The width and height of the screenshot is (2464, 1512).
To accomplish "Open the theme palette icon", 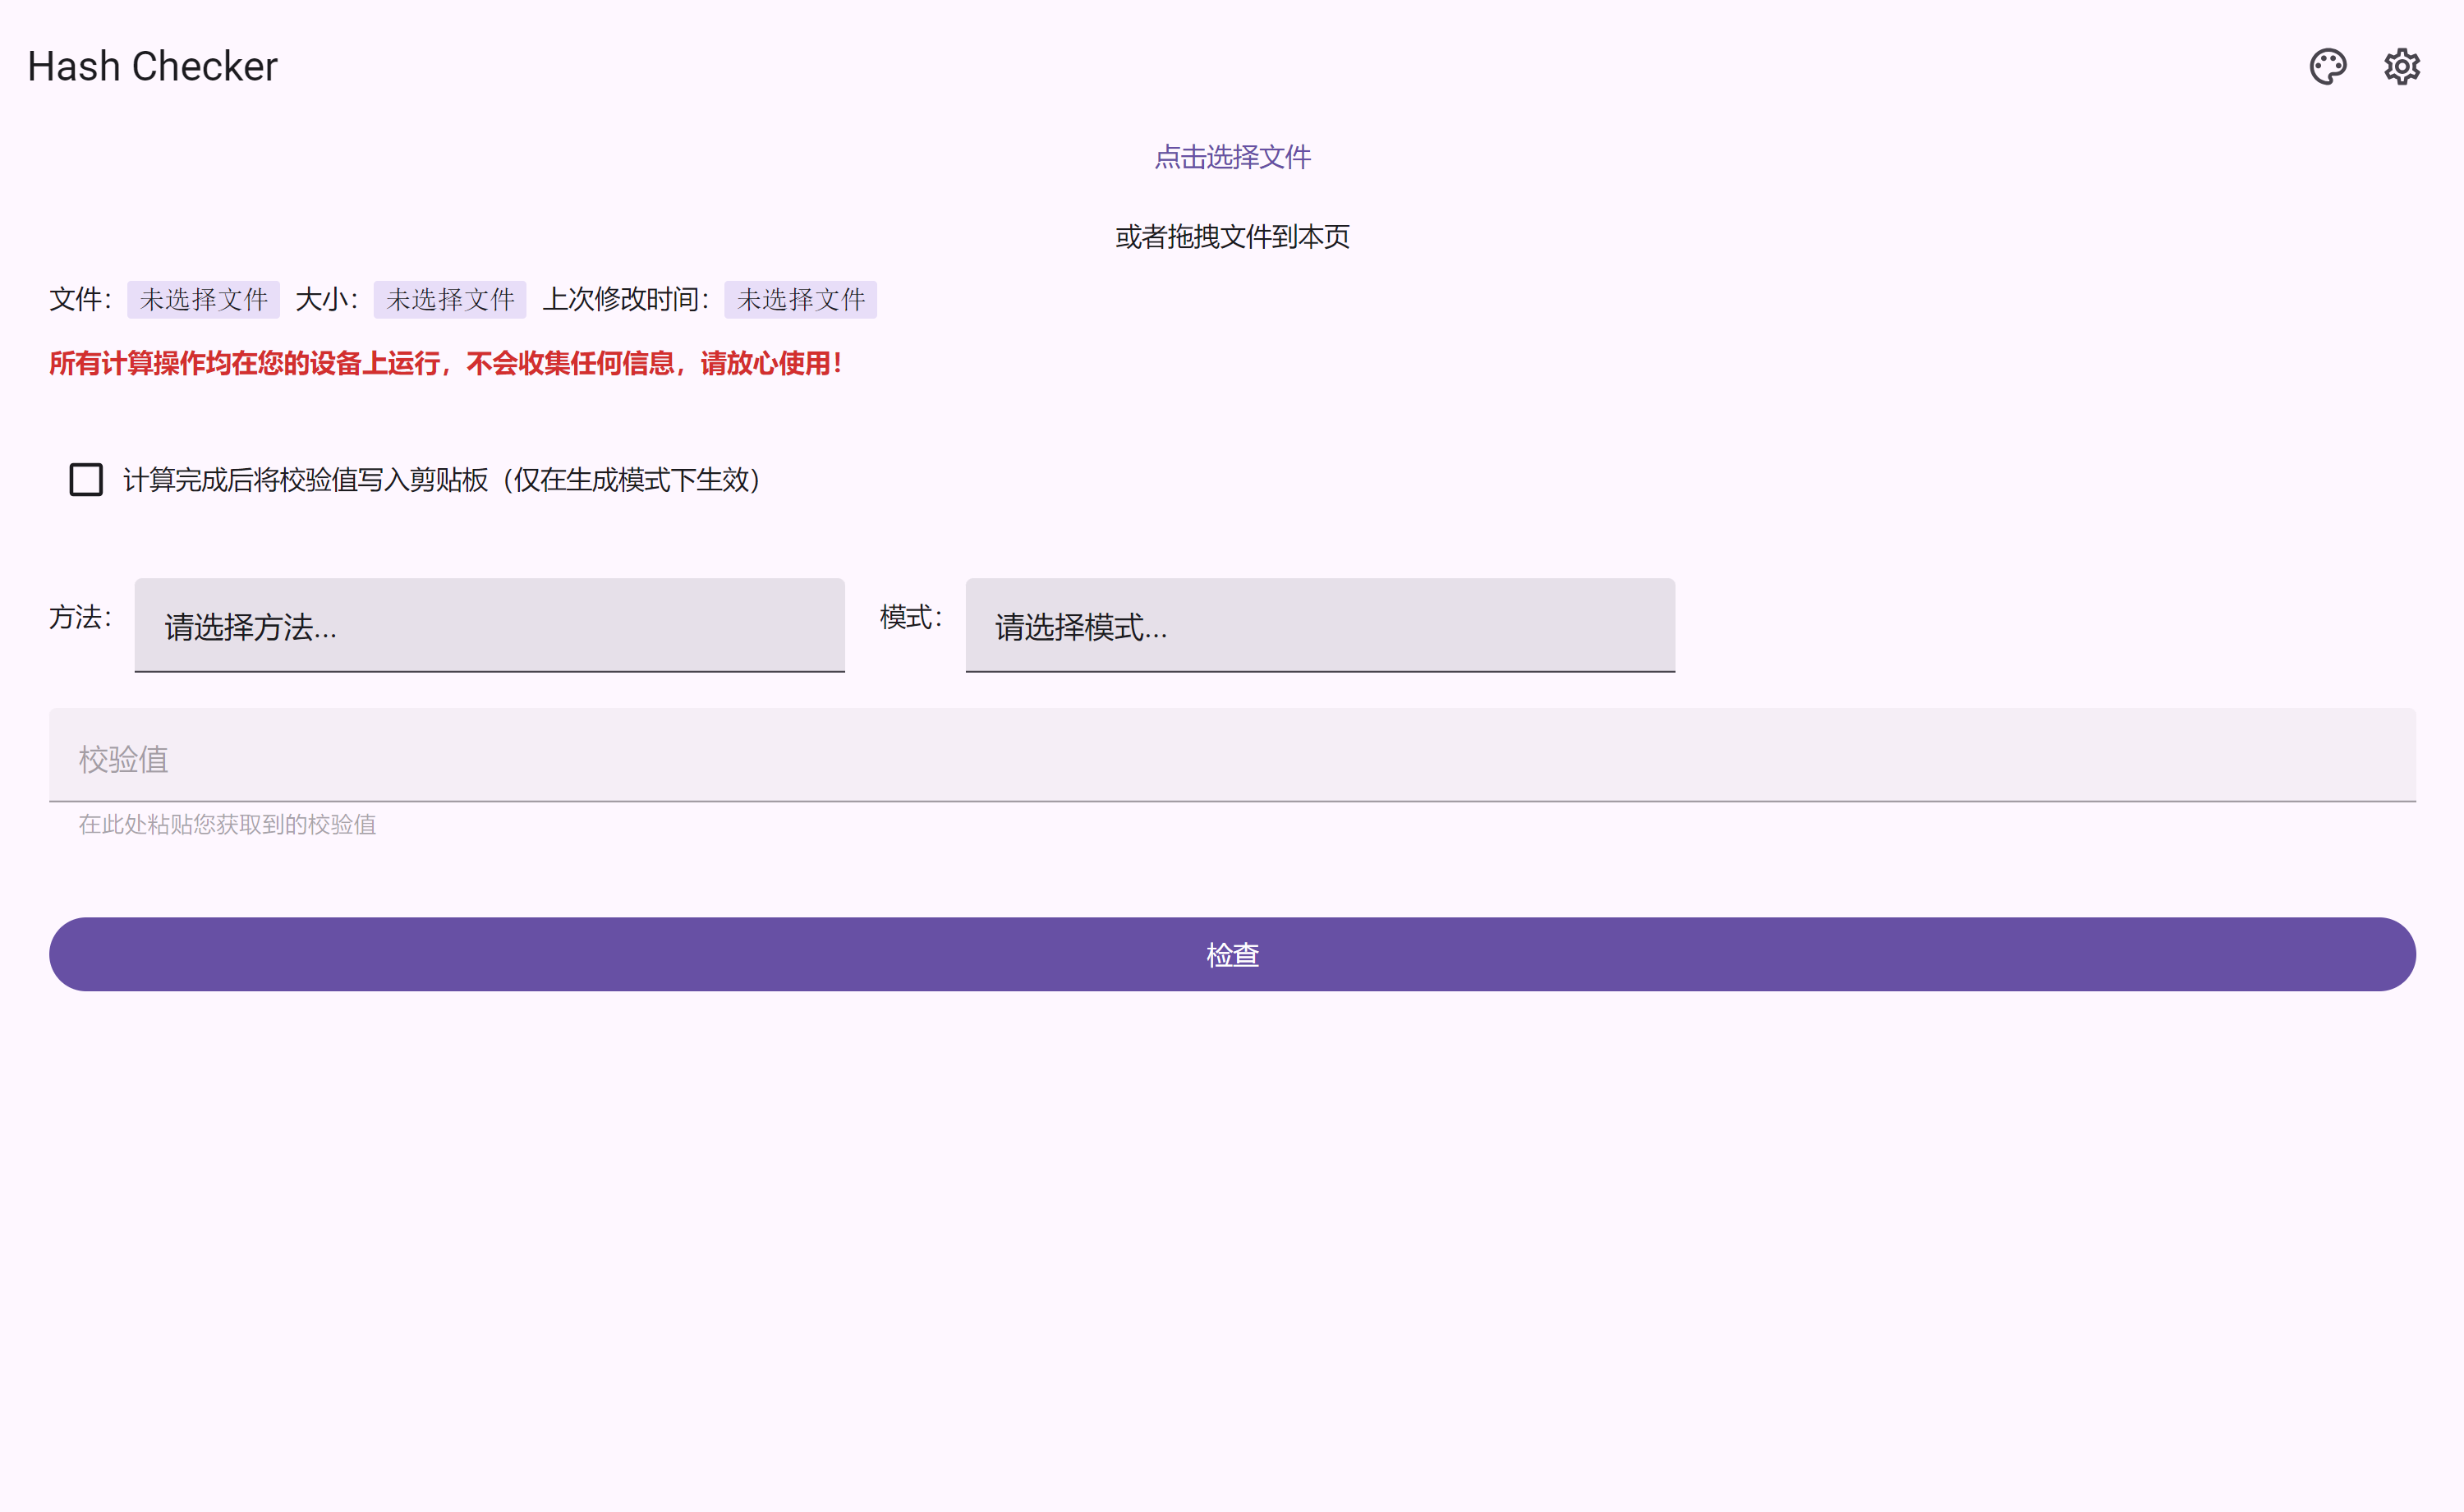I will coord(2327,67).
